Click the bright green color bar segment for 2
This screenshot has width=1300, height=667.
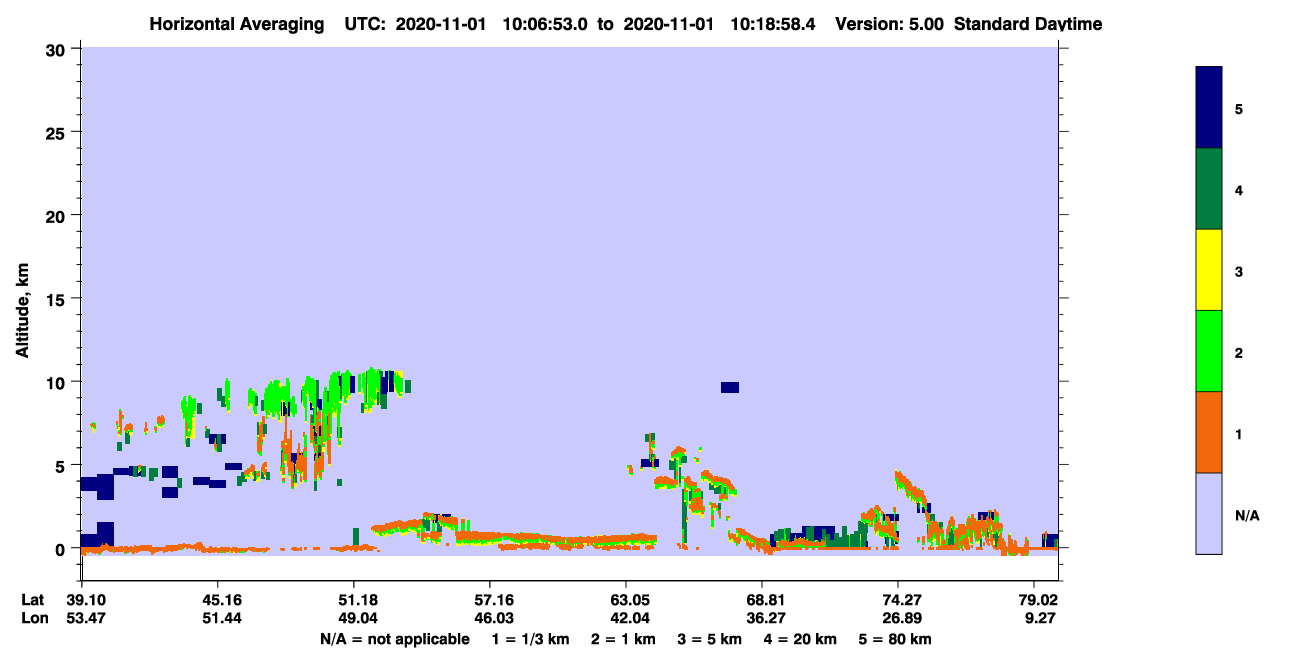pos(1209,351)
